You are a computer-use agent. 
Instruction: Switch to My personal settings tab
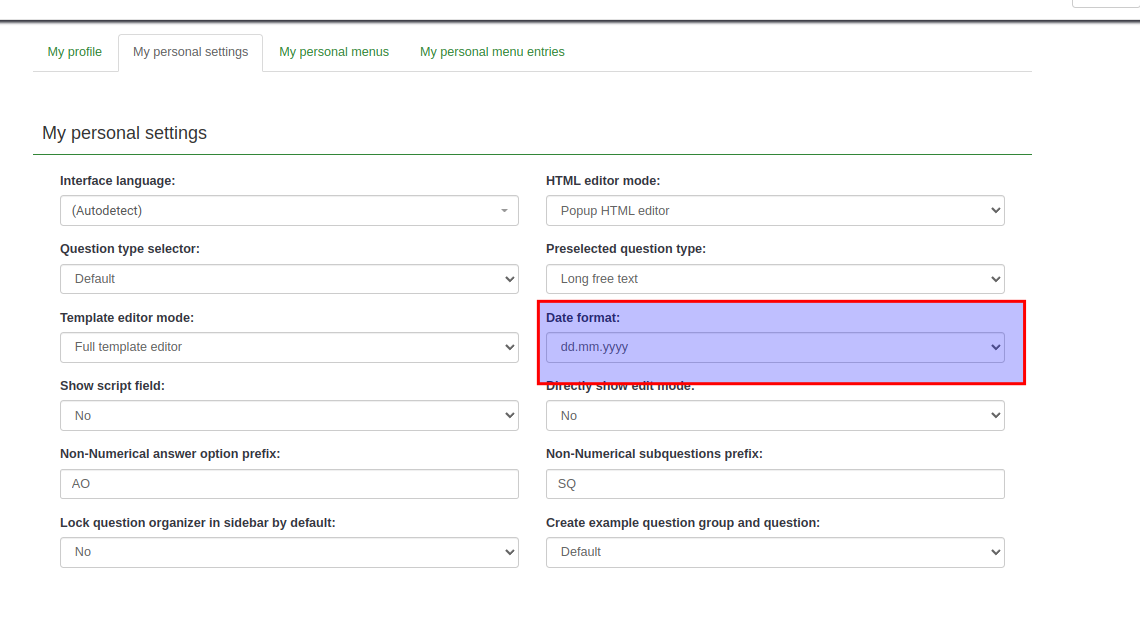190,52
